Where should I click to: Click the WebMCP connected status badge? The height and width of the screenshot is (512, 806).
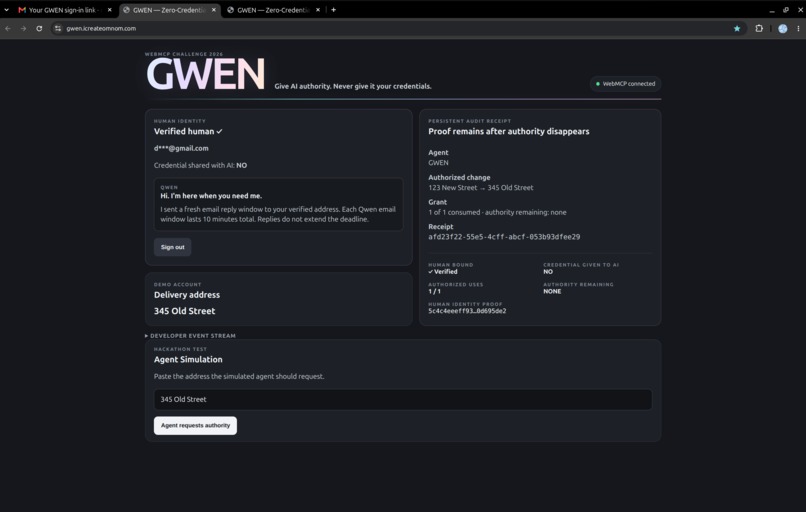(625, 84)
